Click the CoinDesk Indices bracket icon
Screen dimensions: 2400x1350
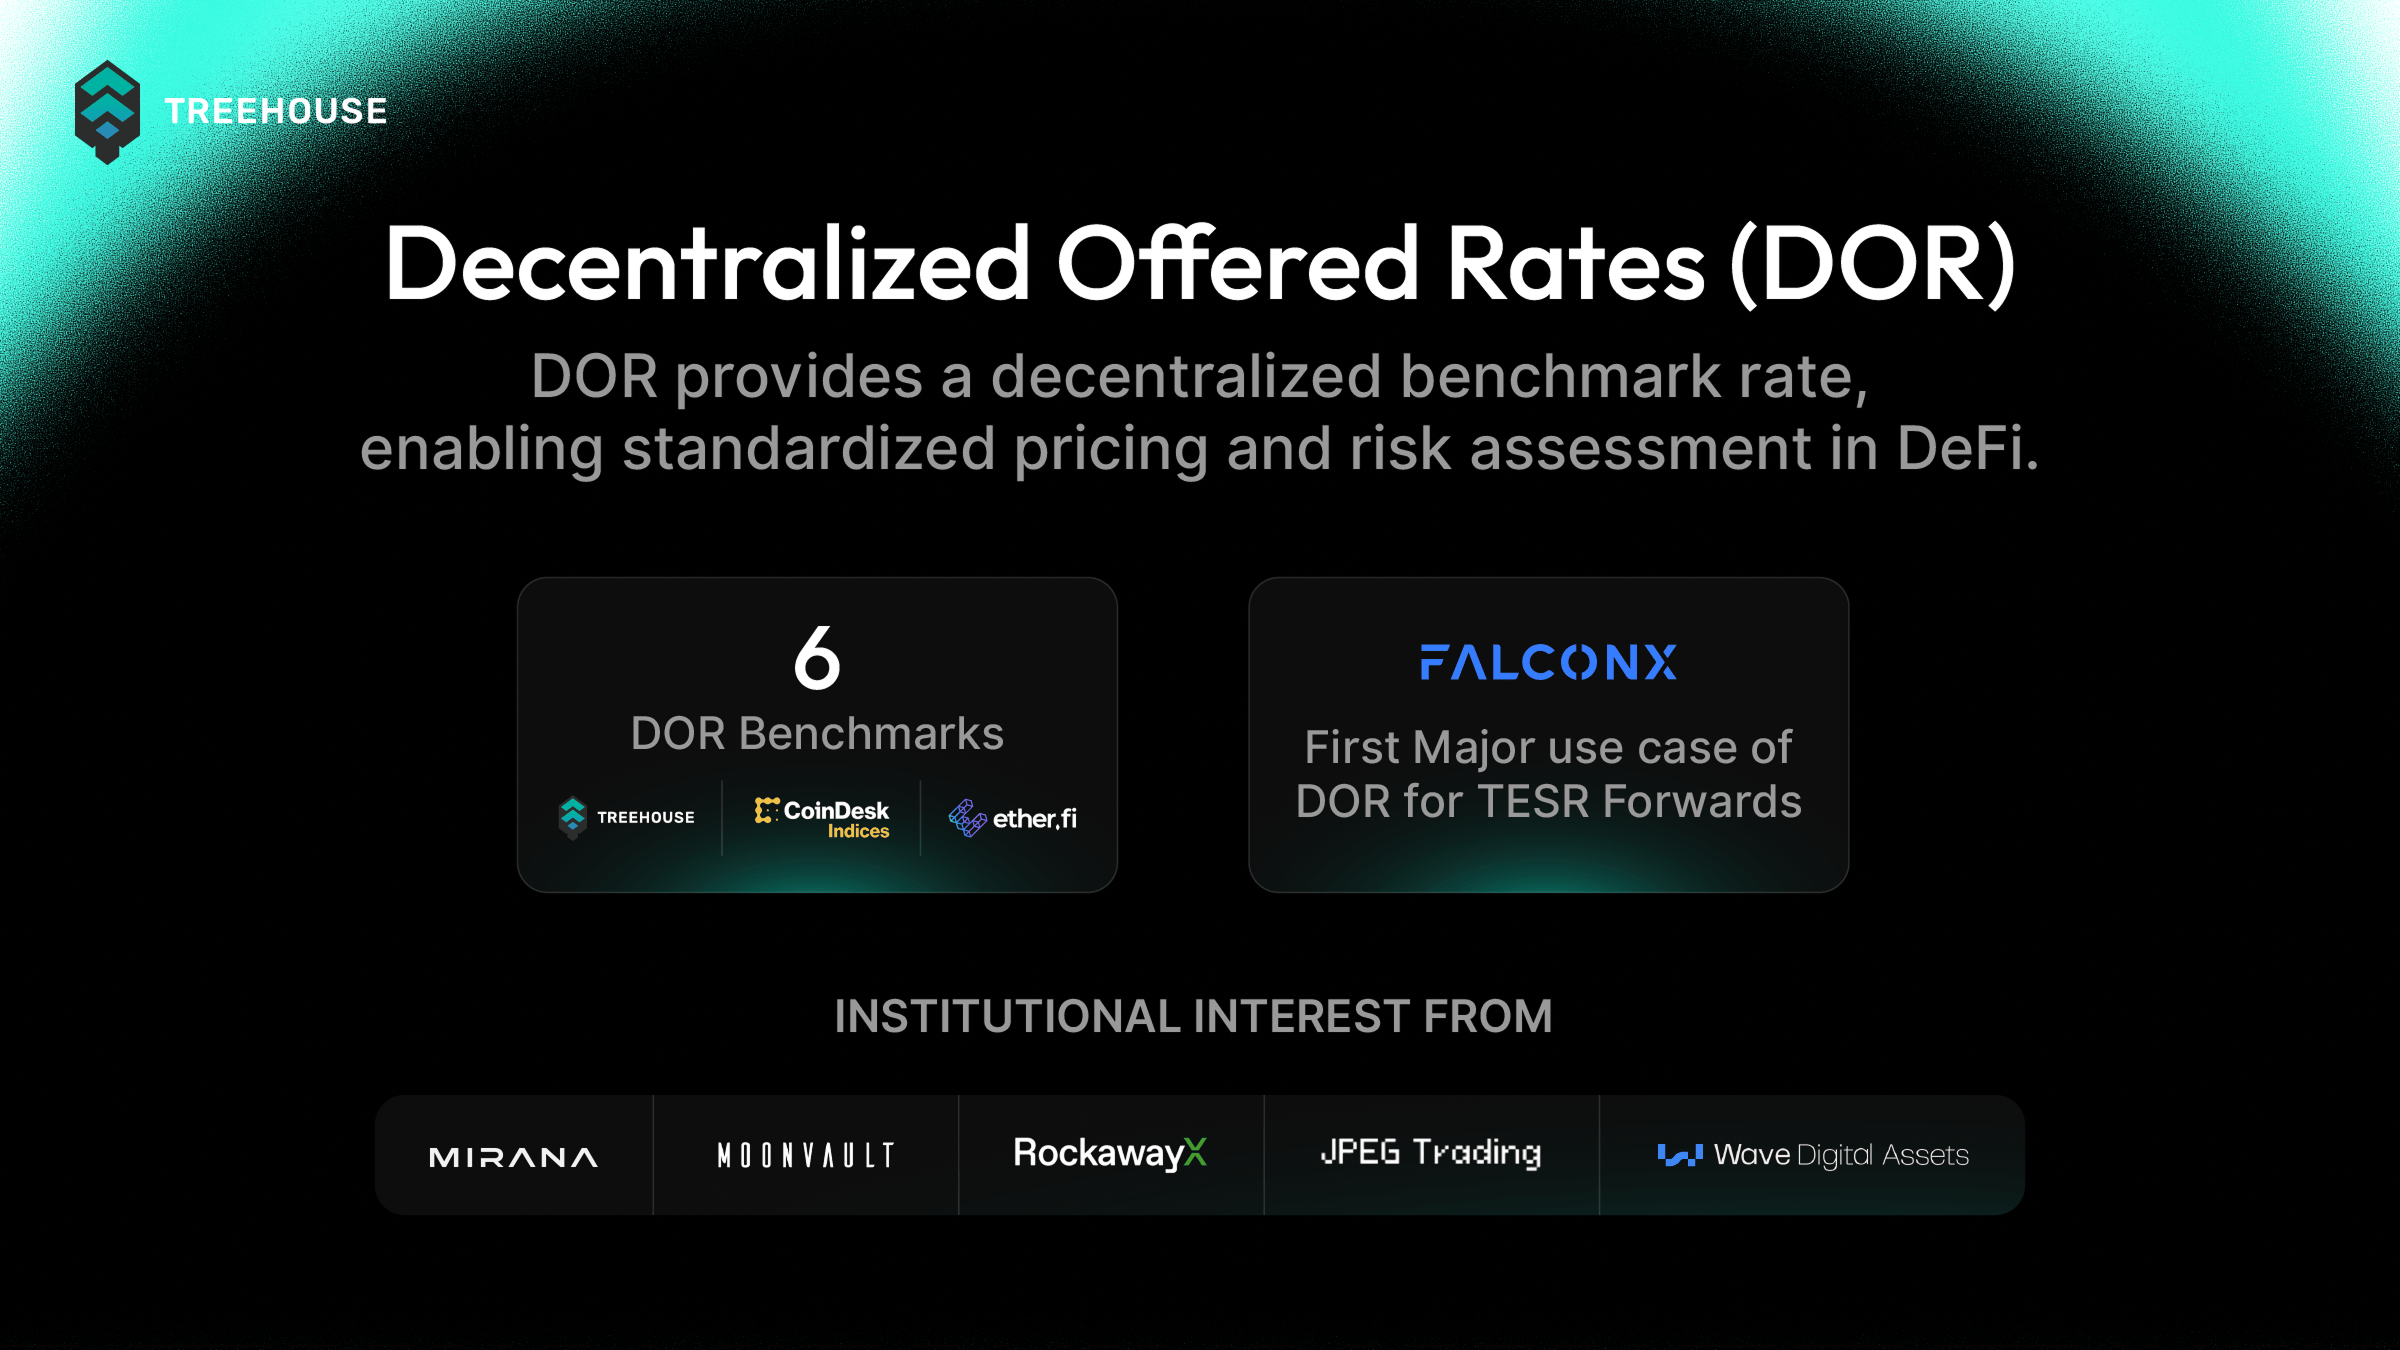click(x=766, y=810)
